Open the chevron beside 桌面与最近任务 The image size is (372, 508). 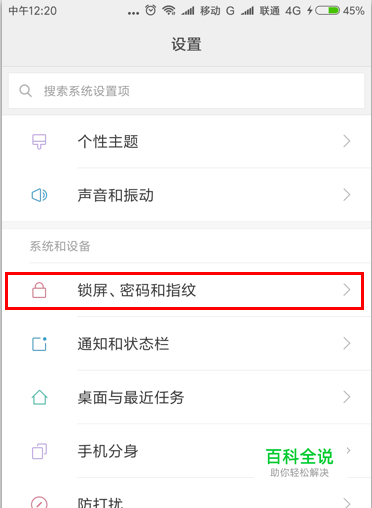tap(347, 397)
